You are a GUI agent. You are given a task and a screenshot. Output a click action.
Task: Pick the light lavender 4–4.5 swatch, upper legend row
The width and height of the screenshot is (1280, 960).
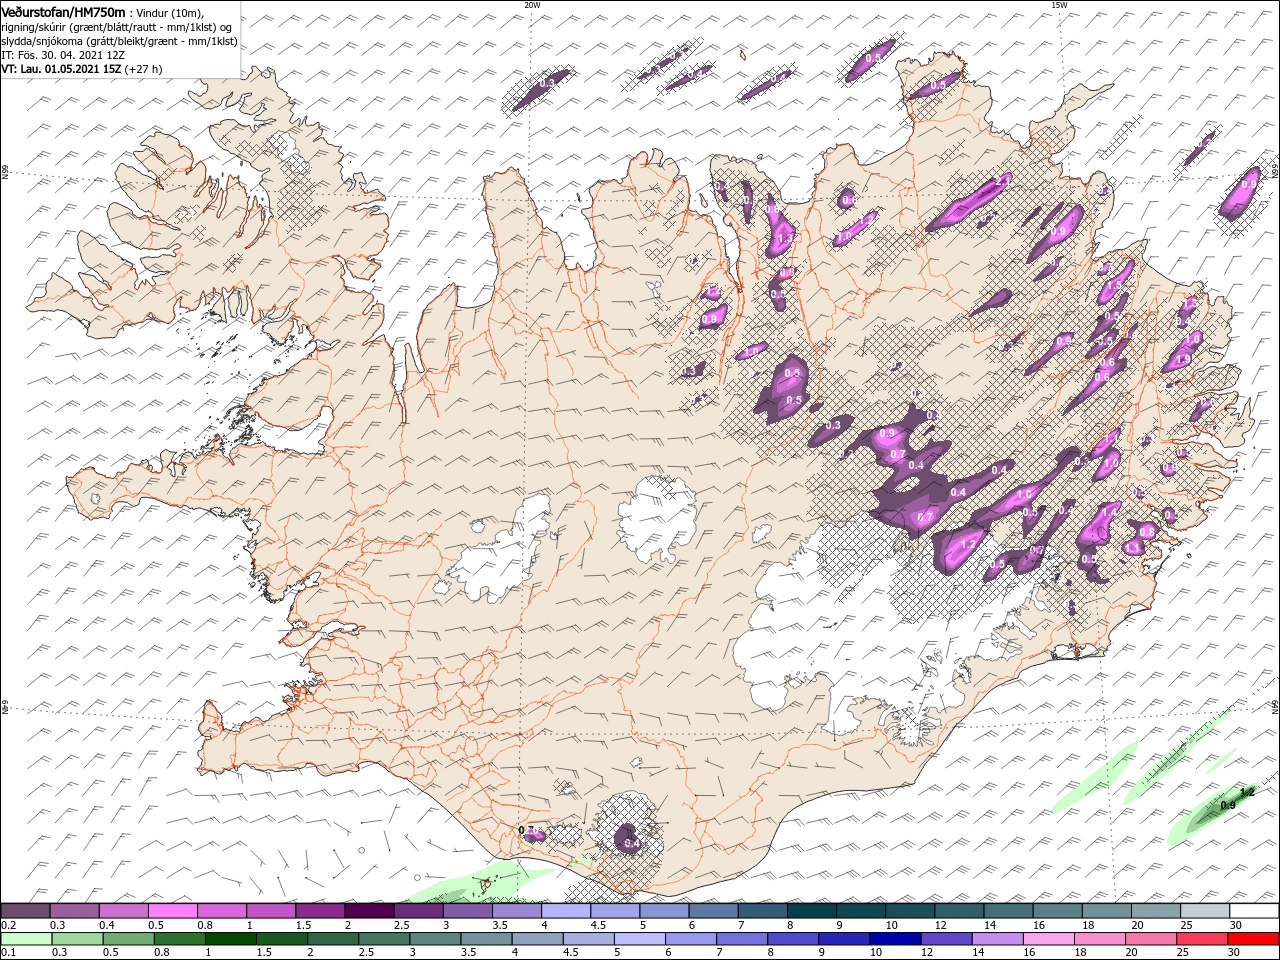(x=566, y=911)
